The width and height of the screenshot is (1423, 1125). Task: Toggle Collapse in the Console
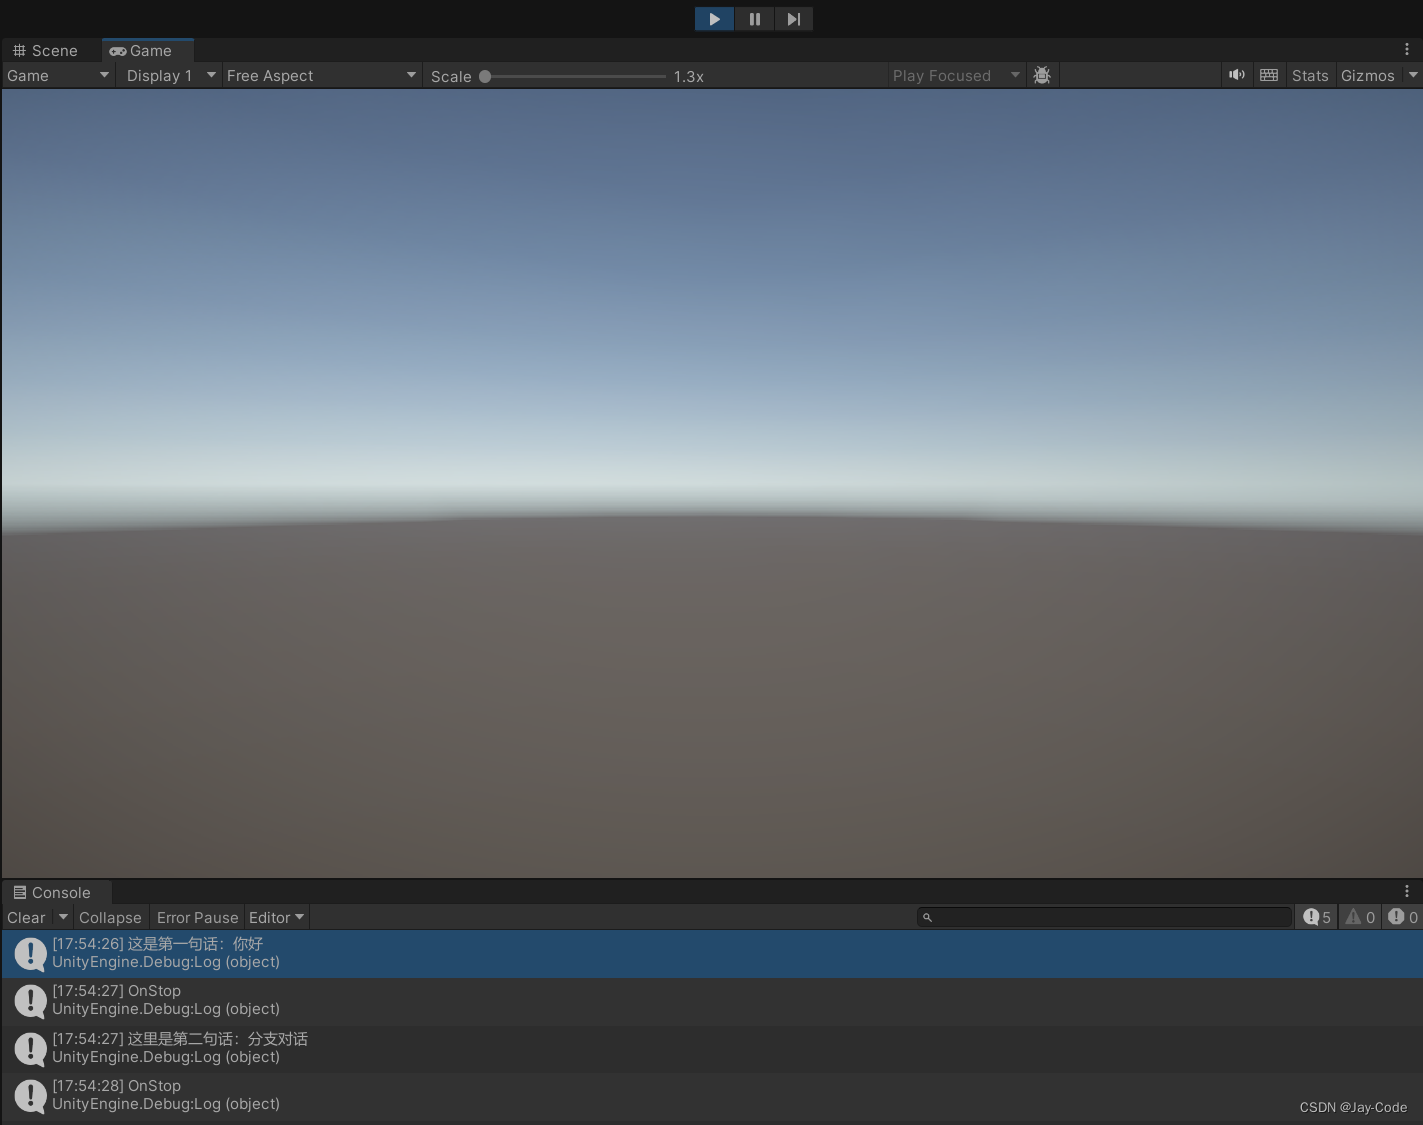(110, 918)
